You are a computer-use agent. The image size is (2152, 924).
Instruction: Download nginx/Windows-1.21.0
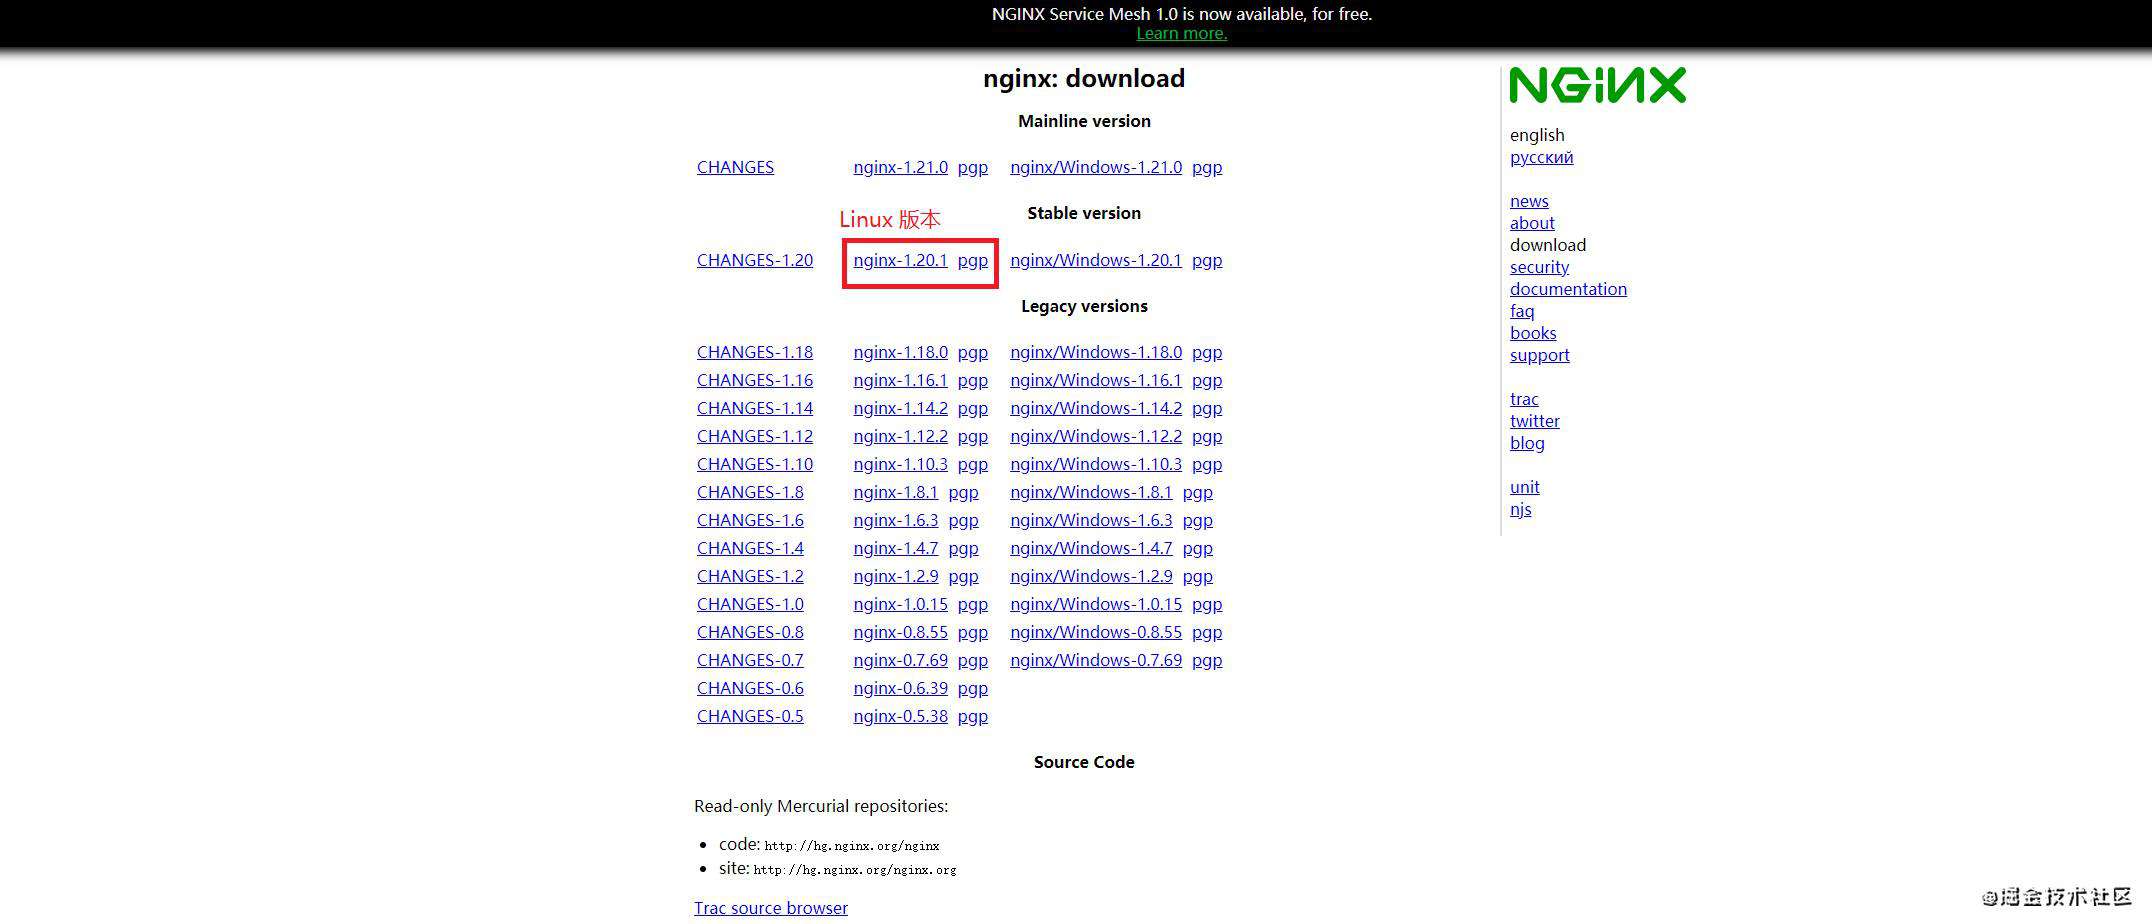1096,167
